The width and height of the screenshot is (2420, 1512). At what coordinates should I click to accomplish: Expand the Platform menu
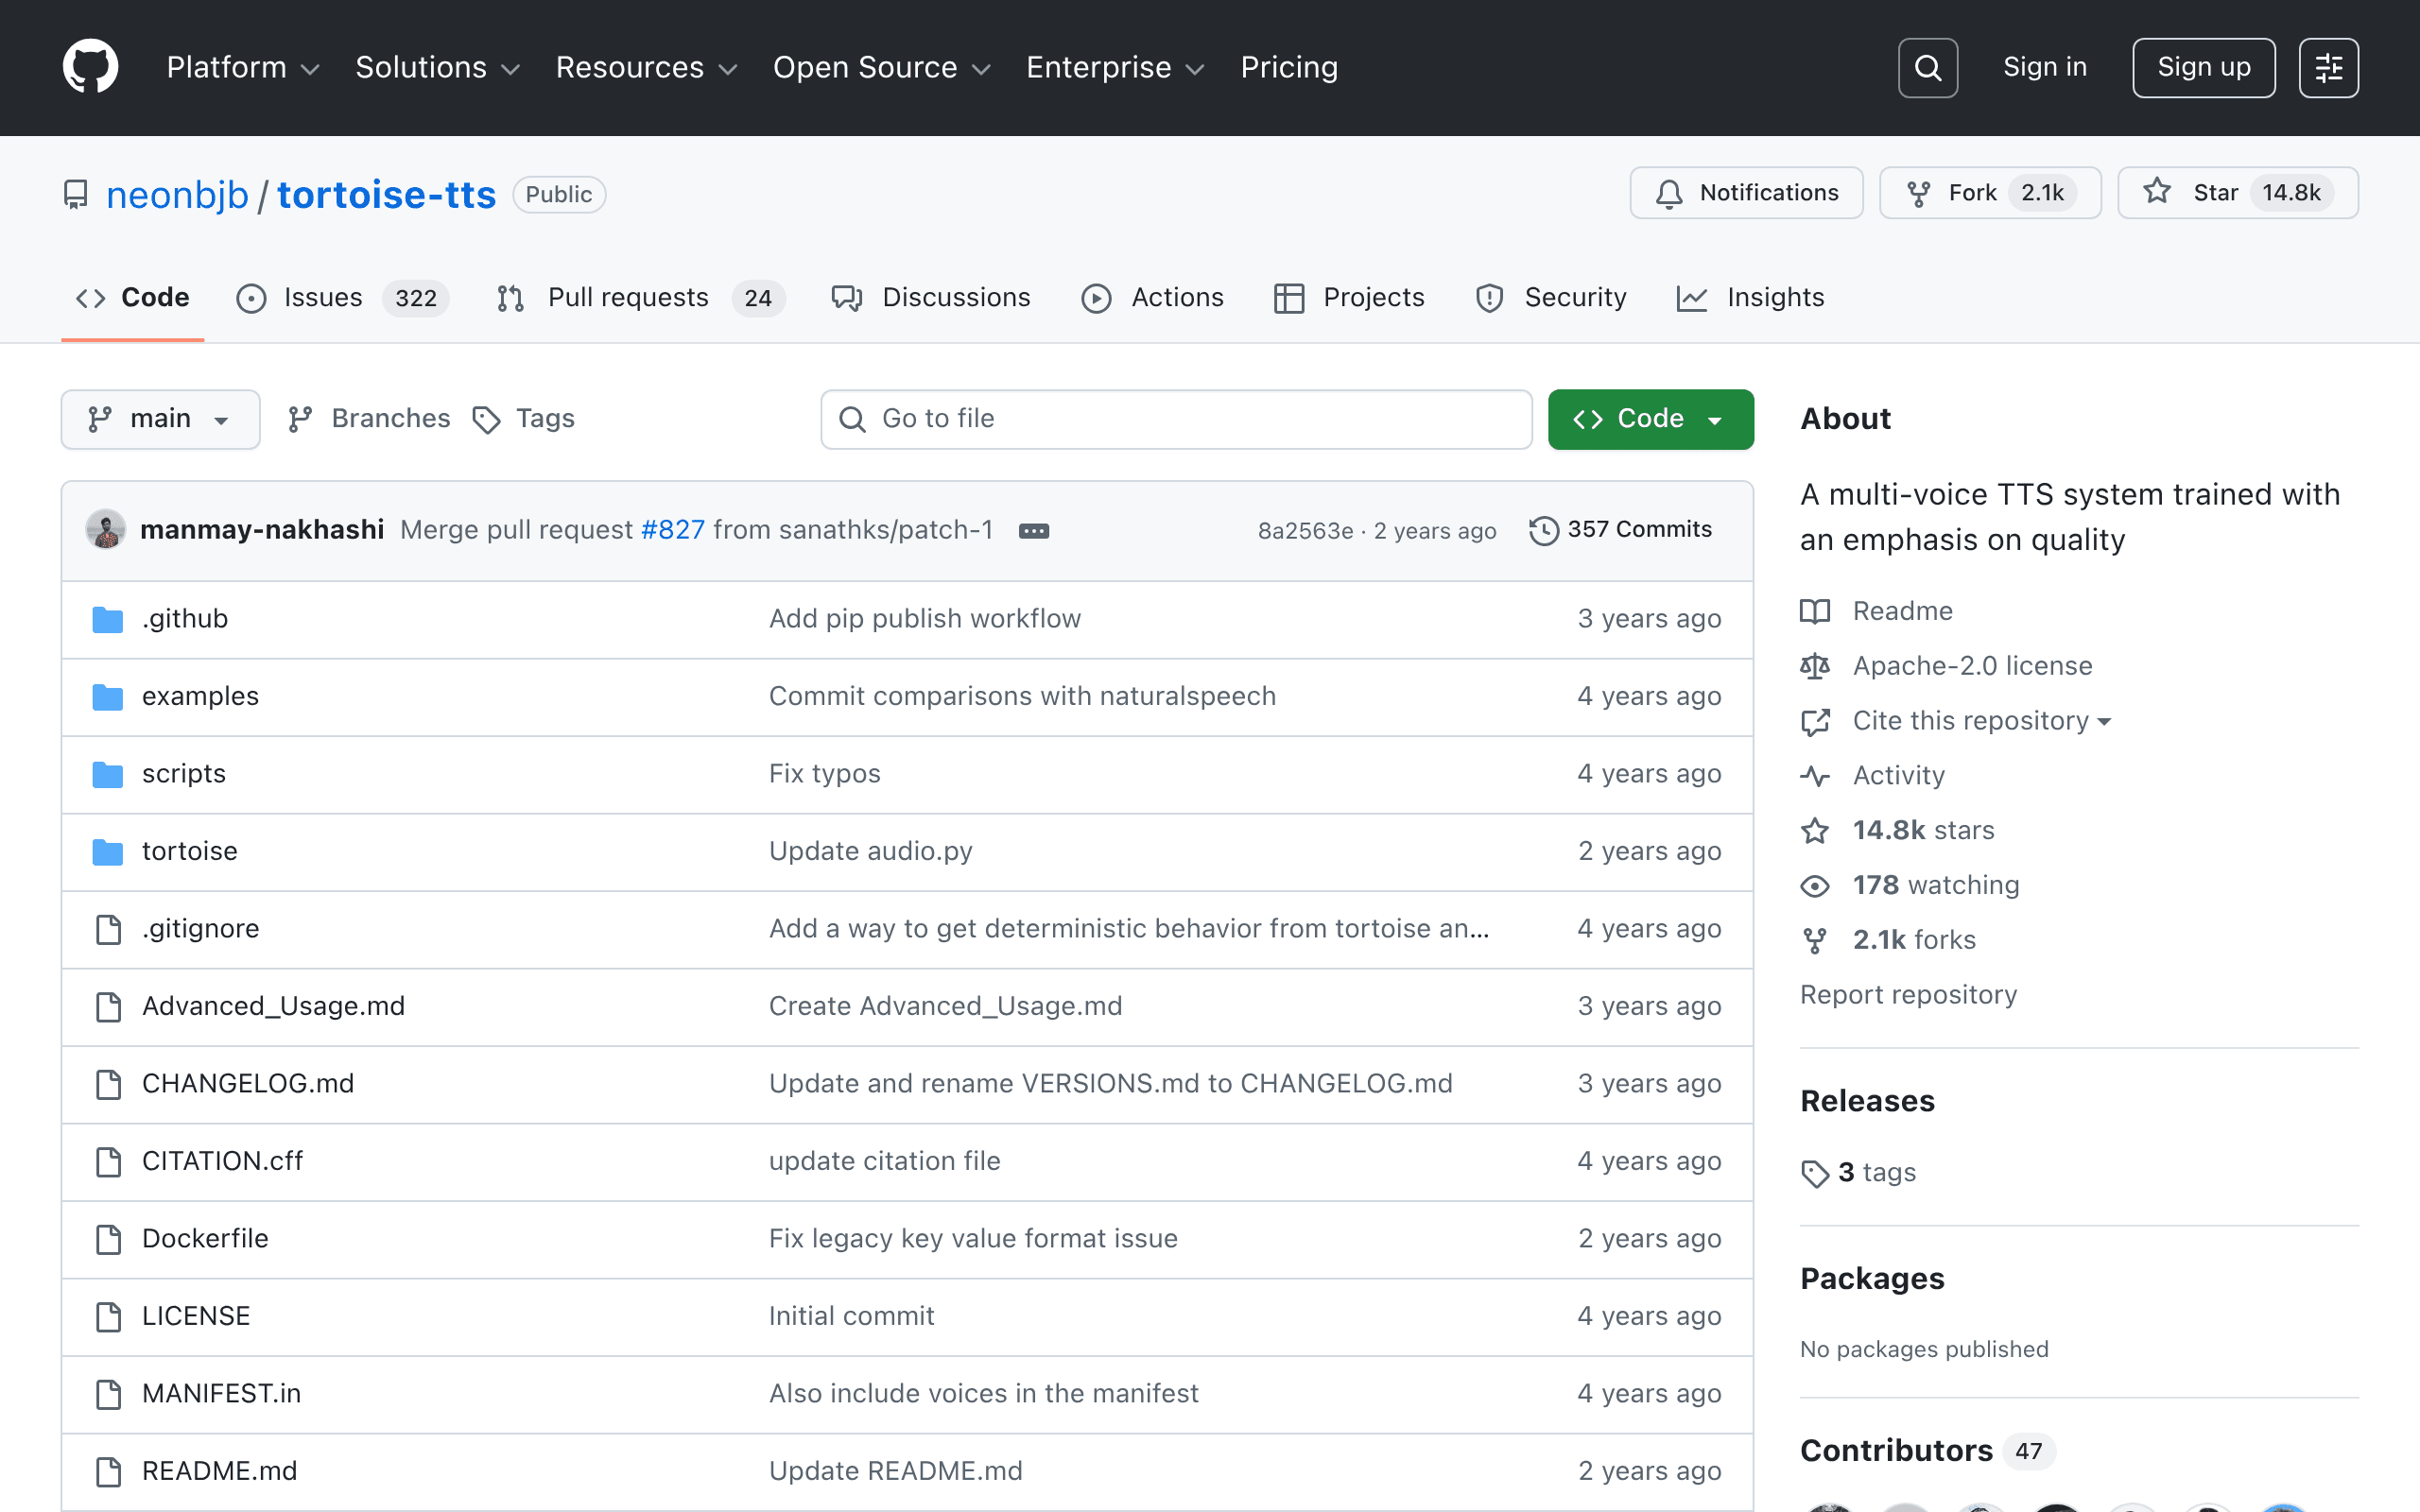point(243,67)
